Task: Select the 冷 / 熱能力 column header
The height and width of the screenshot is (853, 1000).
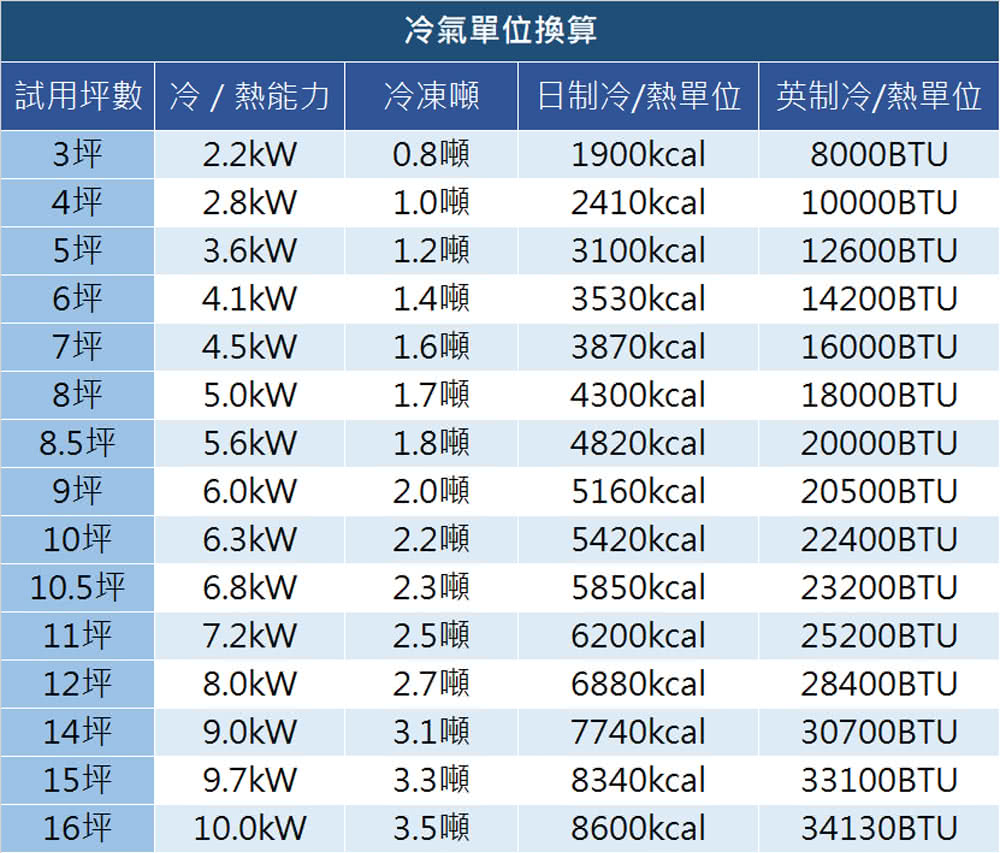Action: point(250,95)
